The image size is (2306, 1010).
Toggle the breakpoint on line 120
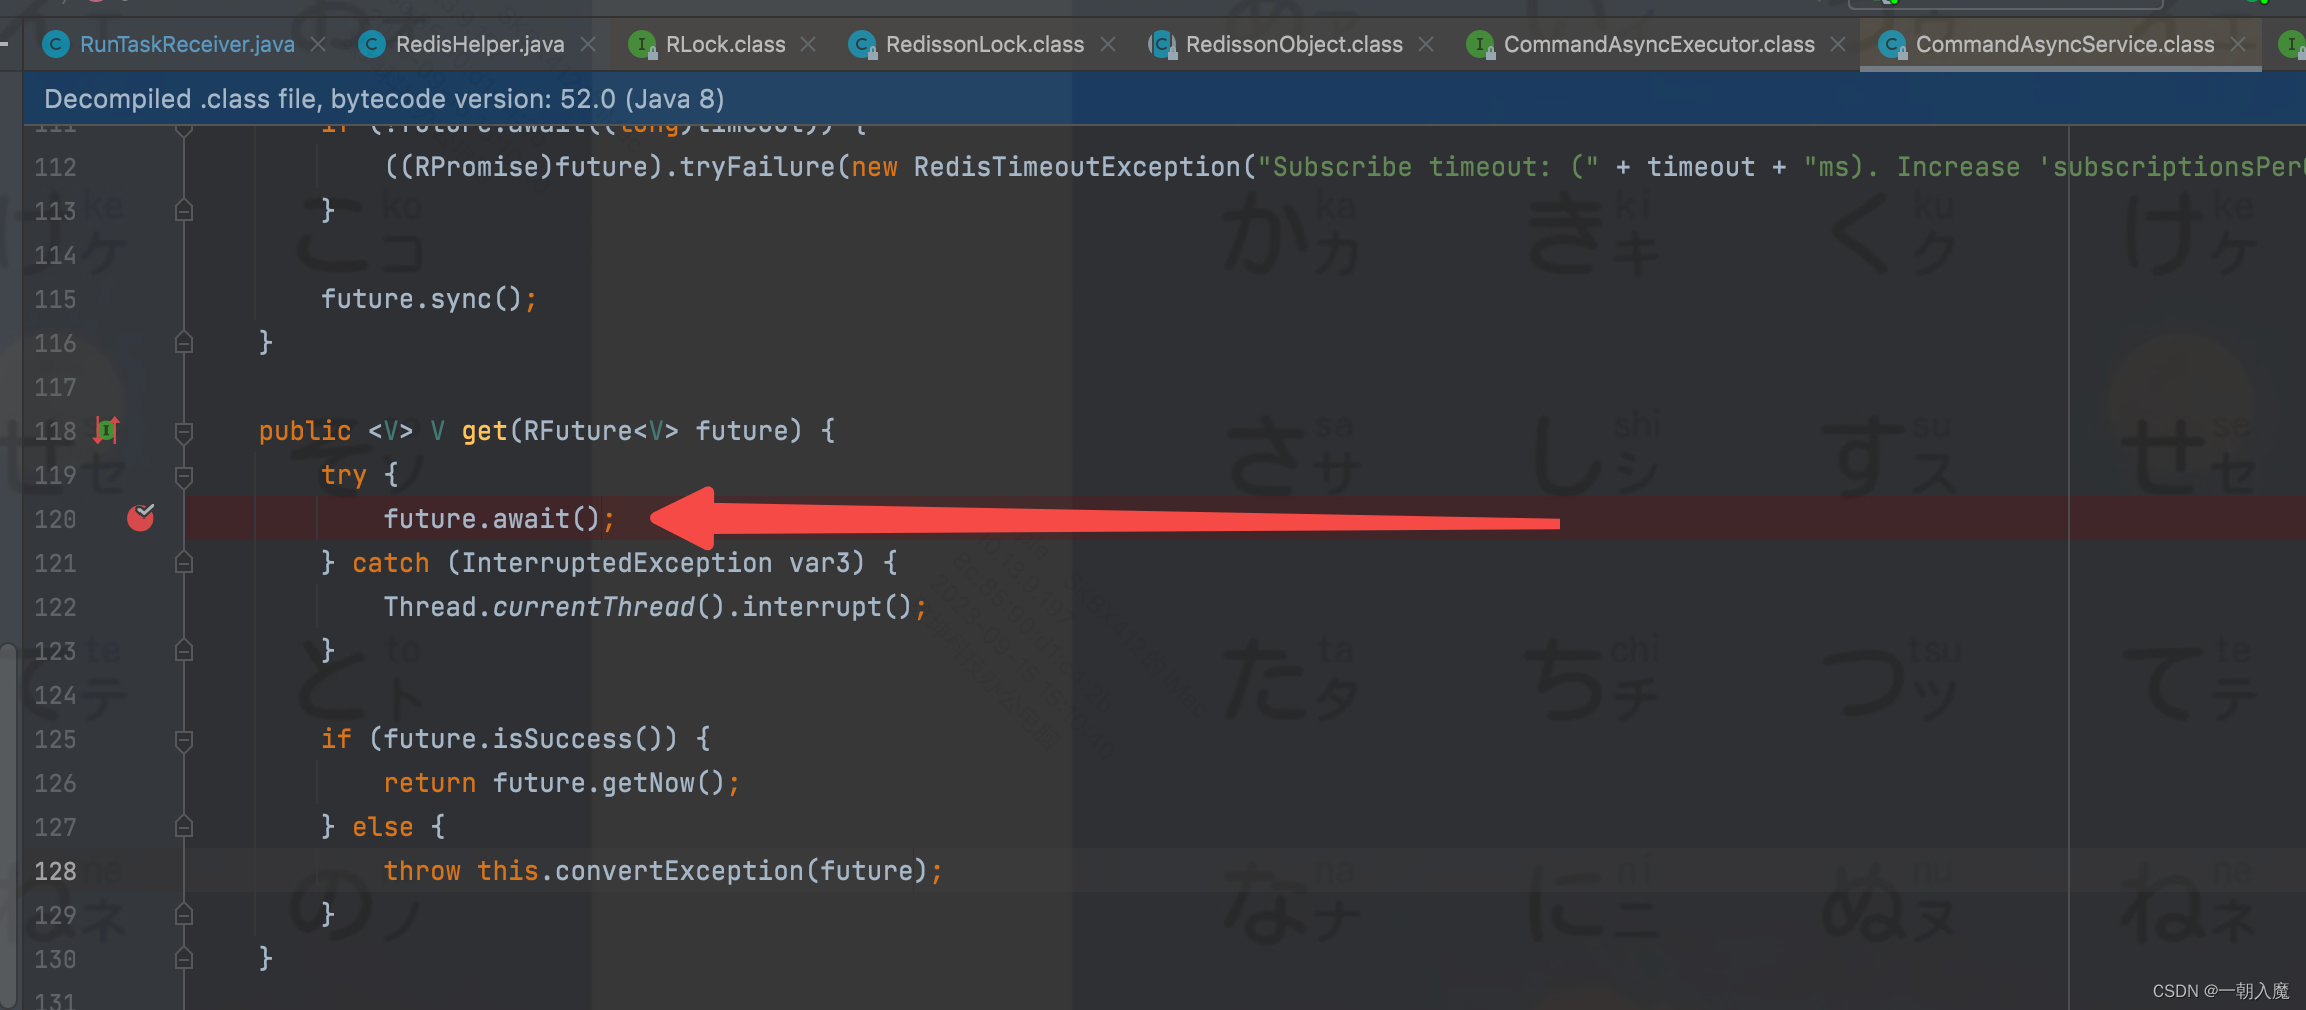(141, 519)
